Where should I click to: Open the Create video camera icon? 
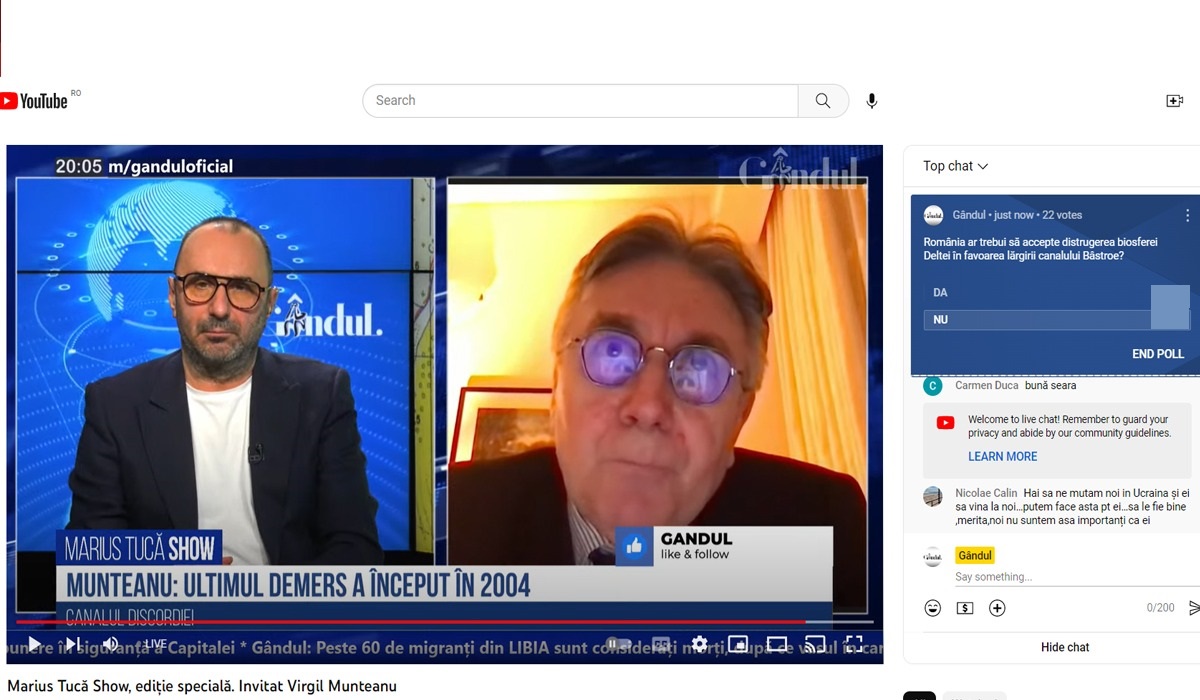1175,101
